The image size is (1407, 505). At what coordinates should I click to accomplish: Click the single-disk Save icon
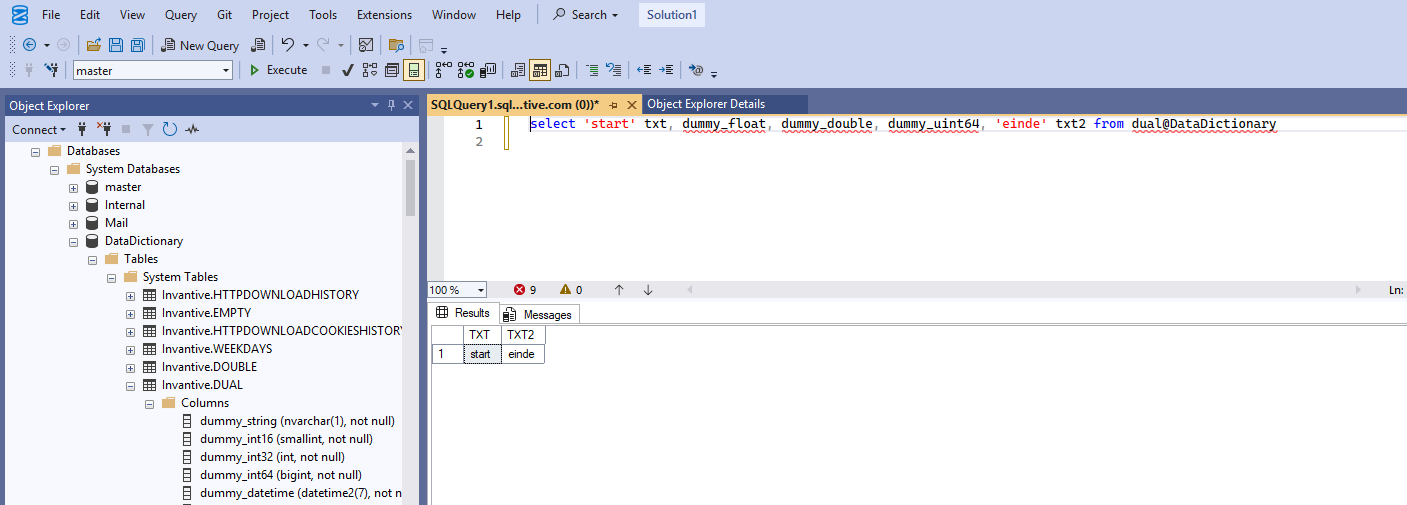coord(116,45)
